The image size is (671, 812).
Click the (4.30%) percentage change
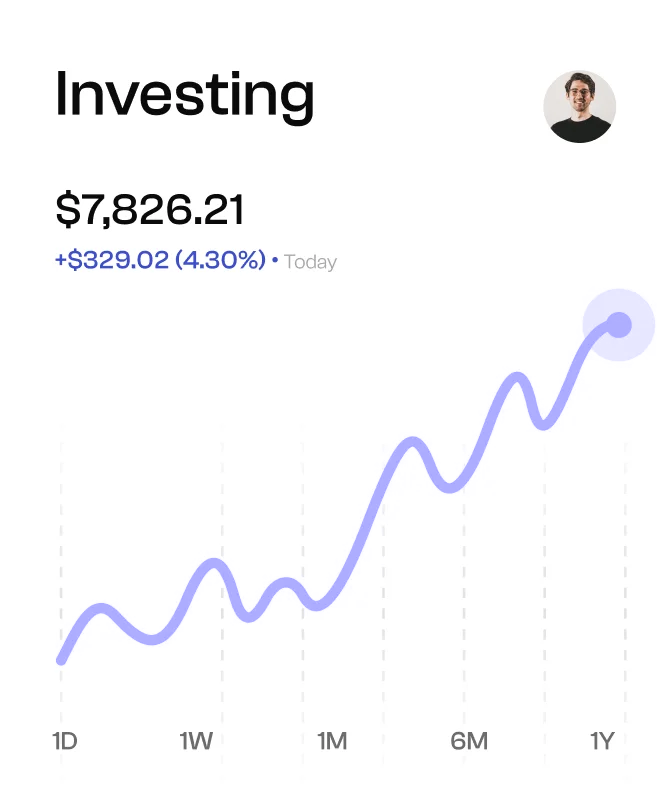[x=220, y=261]
